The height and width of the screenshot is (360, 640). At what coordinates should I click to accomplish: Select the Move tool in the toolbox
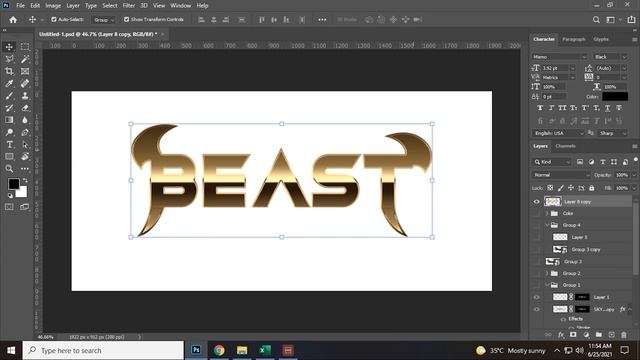point(9,47)
